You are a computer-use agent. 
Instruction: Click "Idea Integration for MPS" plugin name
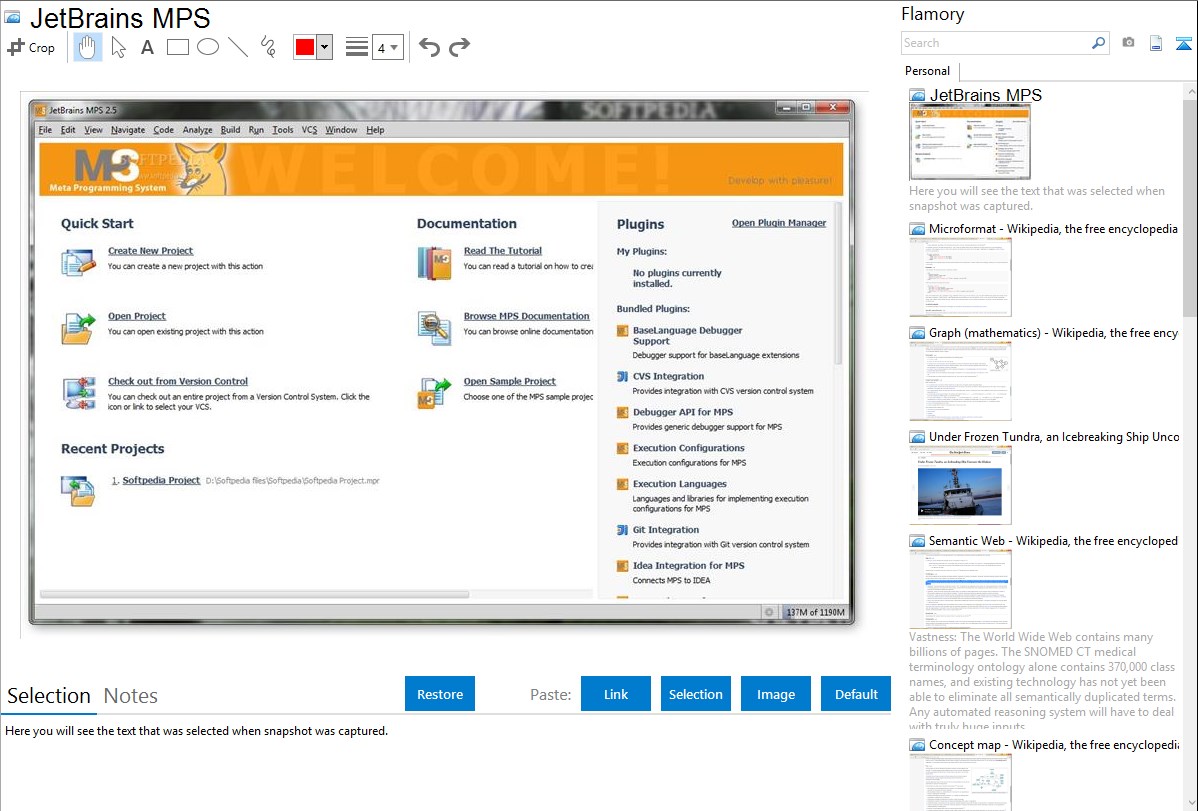[688, 566]
